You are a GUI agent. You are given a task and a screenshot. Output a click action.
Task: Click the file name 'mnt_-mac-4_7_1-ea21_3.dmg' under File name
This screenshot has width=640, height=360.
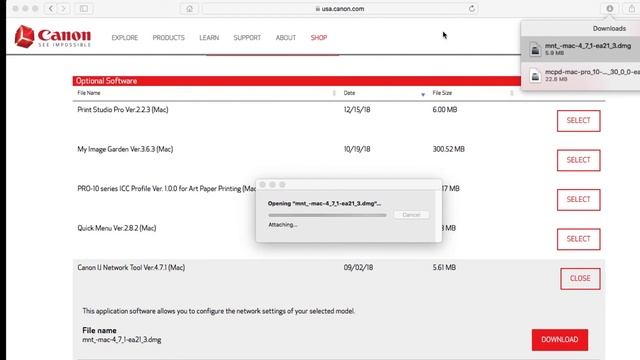pyautogui.click(x=122, y=340)
